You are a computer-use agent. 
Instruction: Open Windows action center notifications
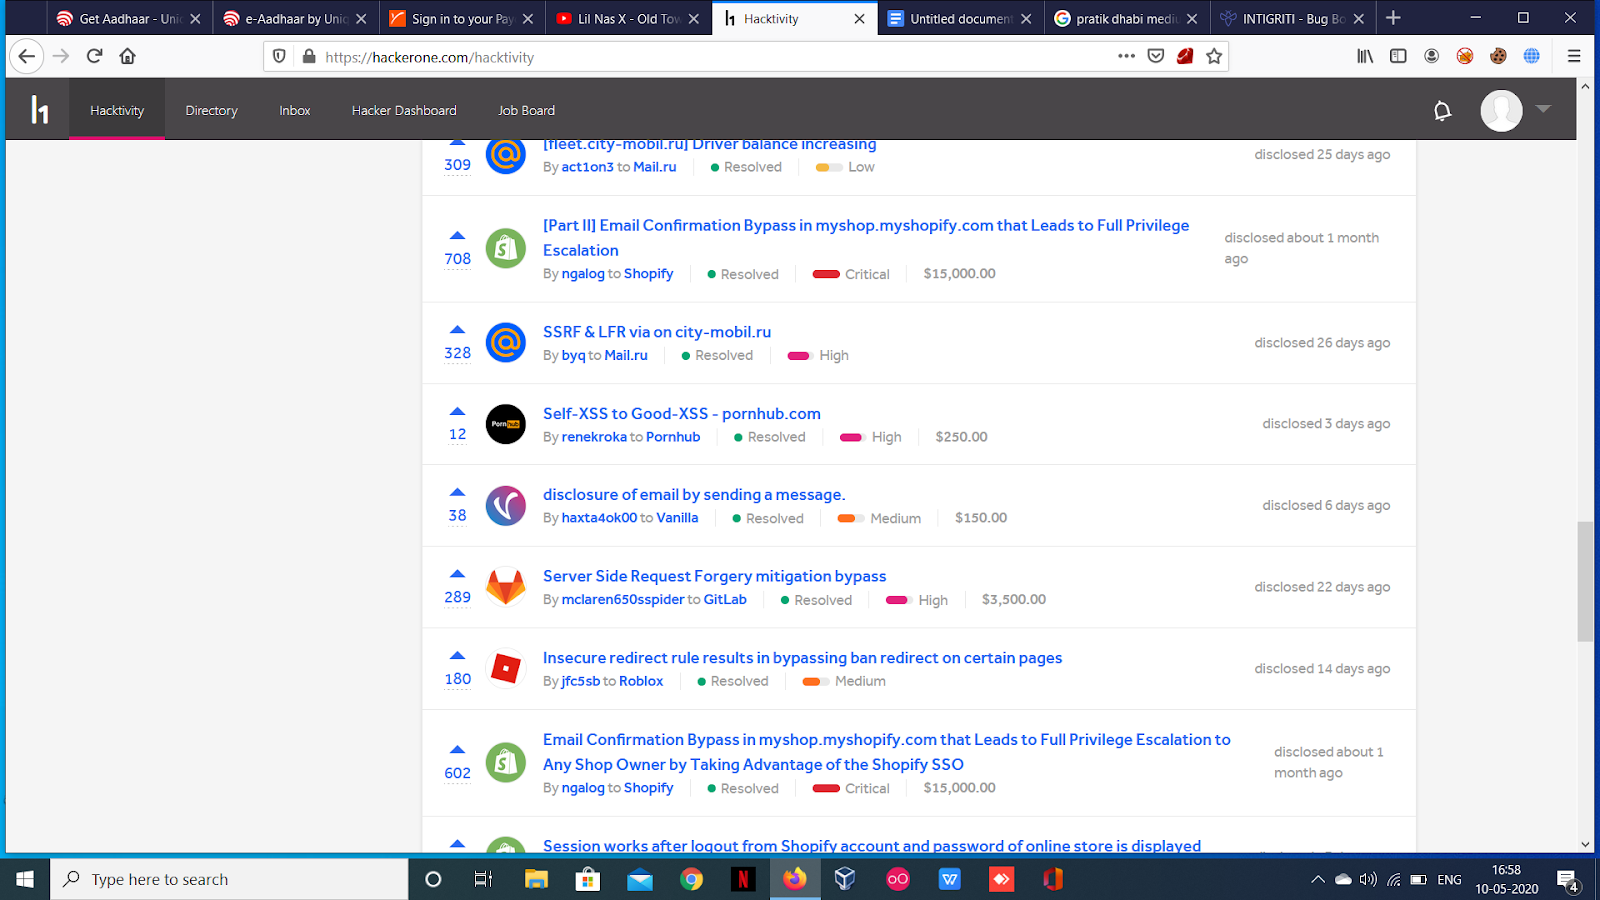[x=1568, y=881]
